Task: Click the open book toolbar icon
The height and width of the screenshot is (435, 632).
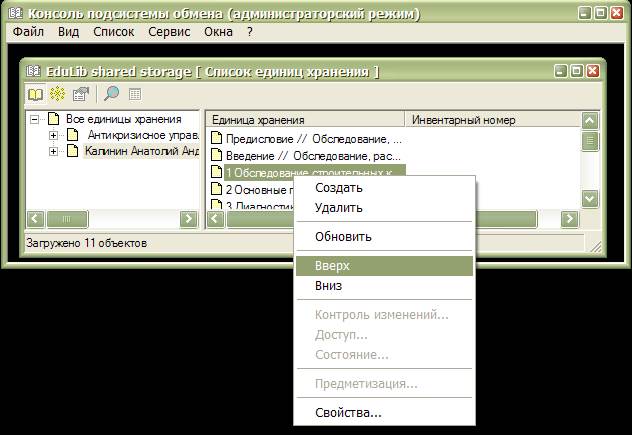Action: coord(36,94)
